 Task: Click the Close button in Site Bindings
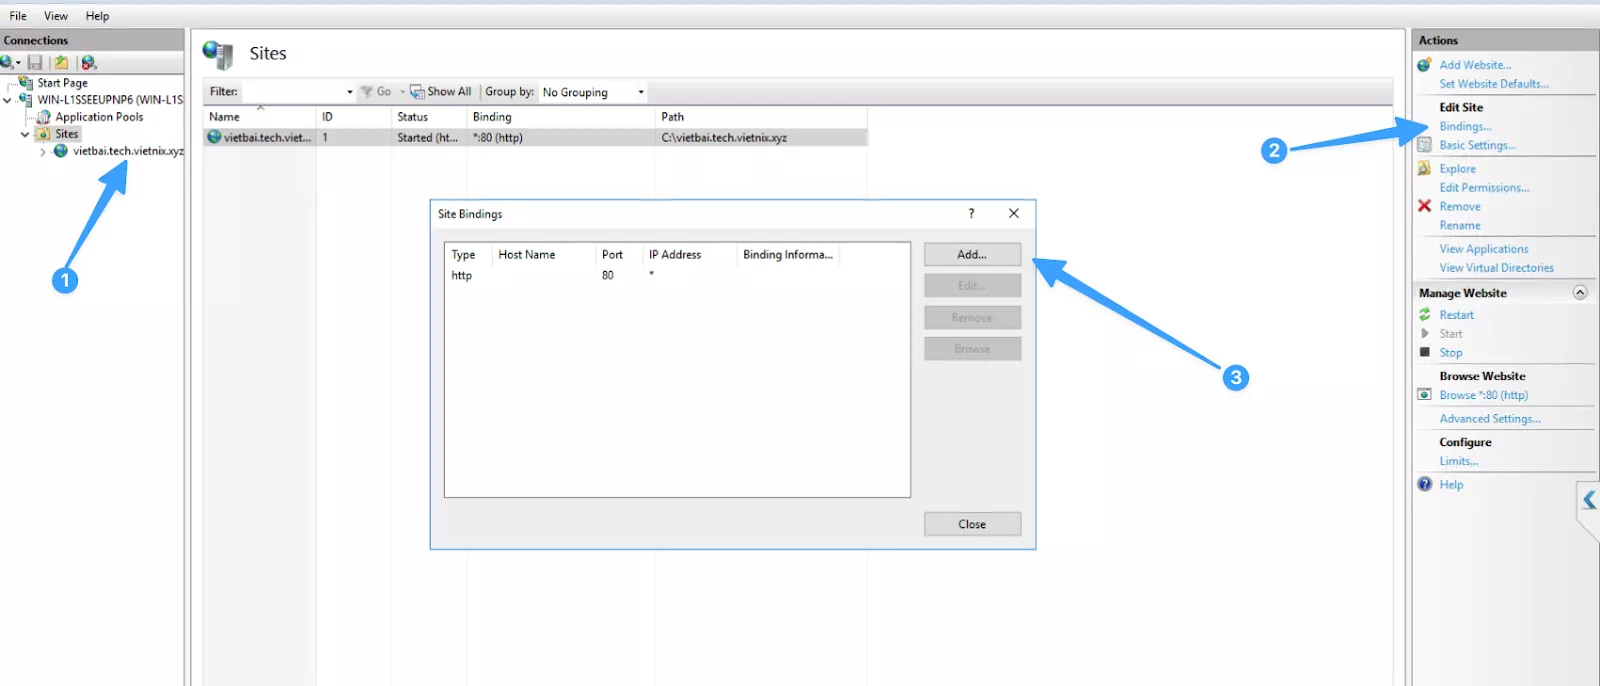[972, 524]
